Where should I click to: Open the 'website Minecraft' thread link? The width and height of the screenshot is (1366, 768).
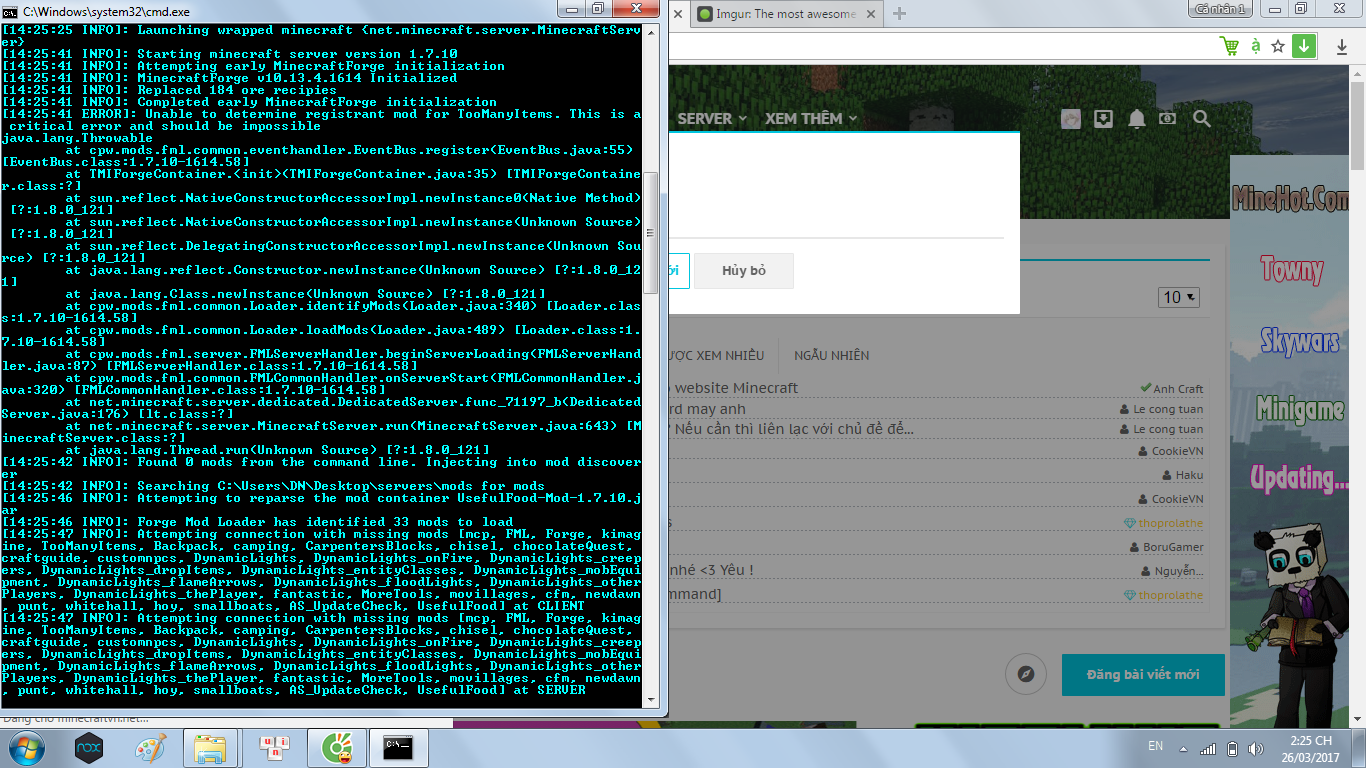click(736, 387)
